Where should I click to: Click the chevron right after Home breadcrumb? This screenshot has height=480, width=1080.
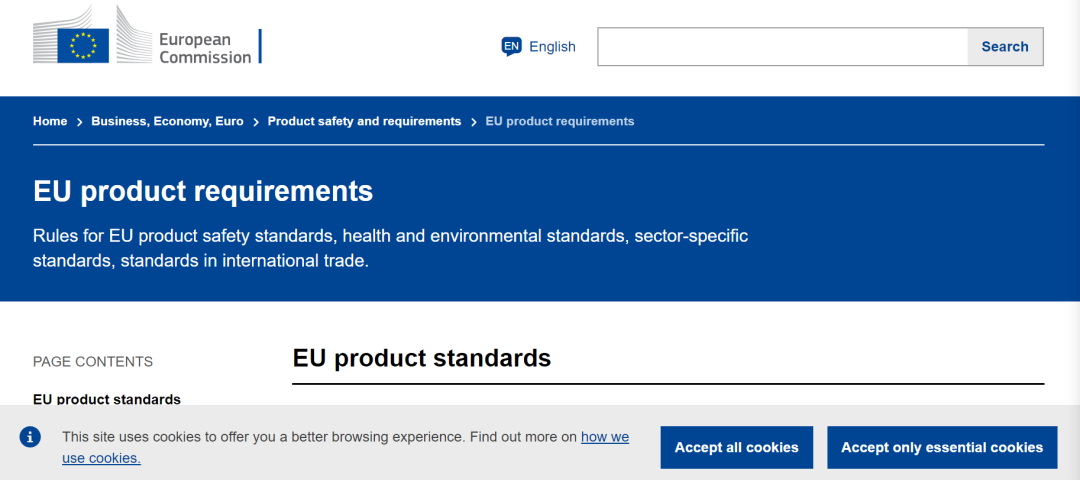pos(80,122)
